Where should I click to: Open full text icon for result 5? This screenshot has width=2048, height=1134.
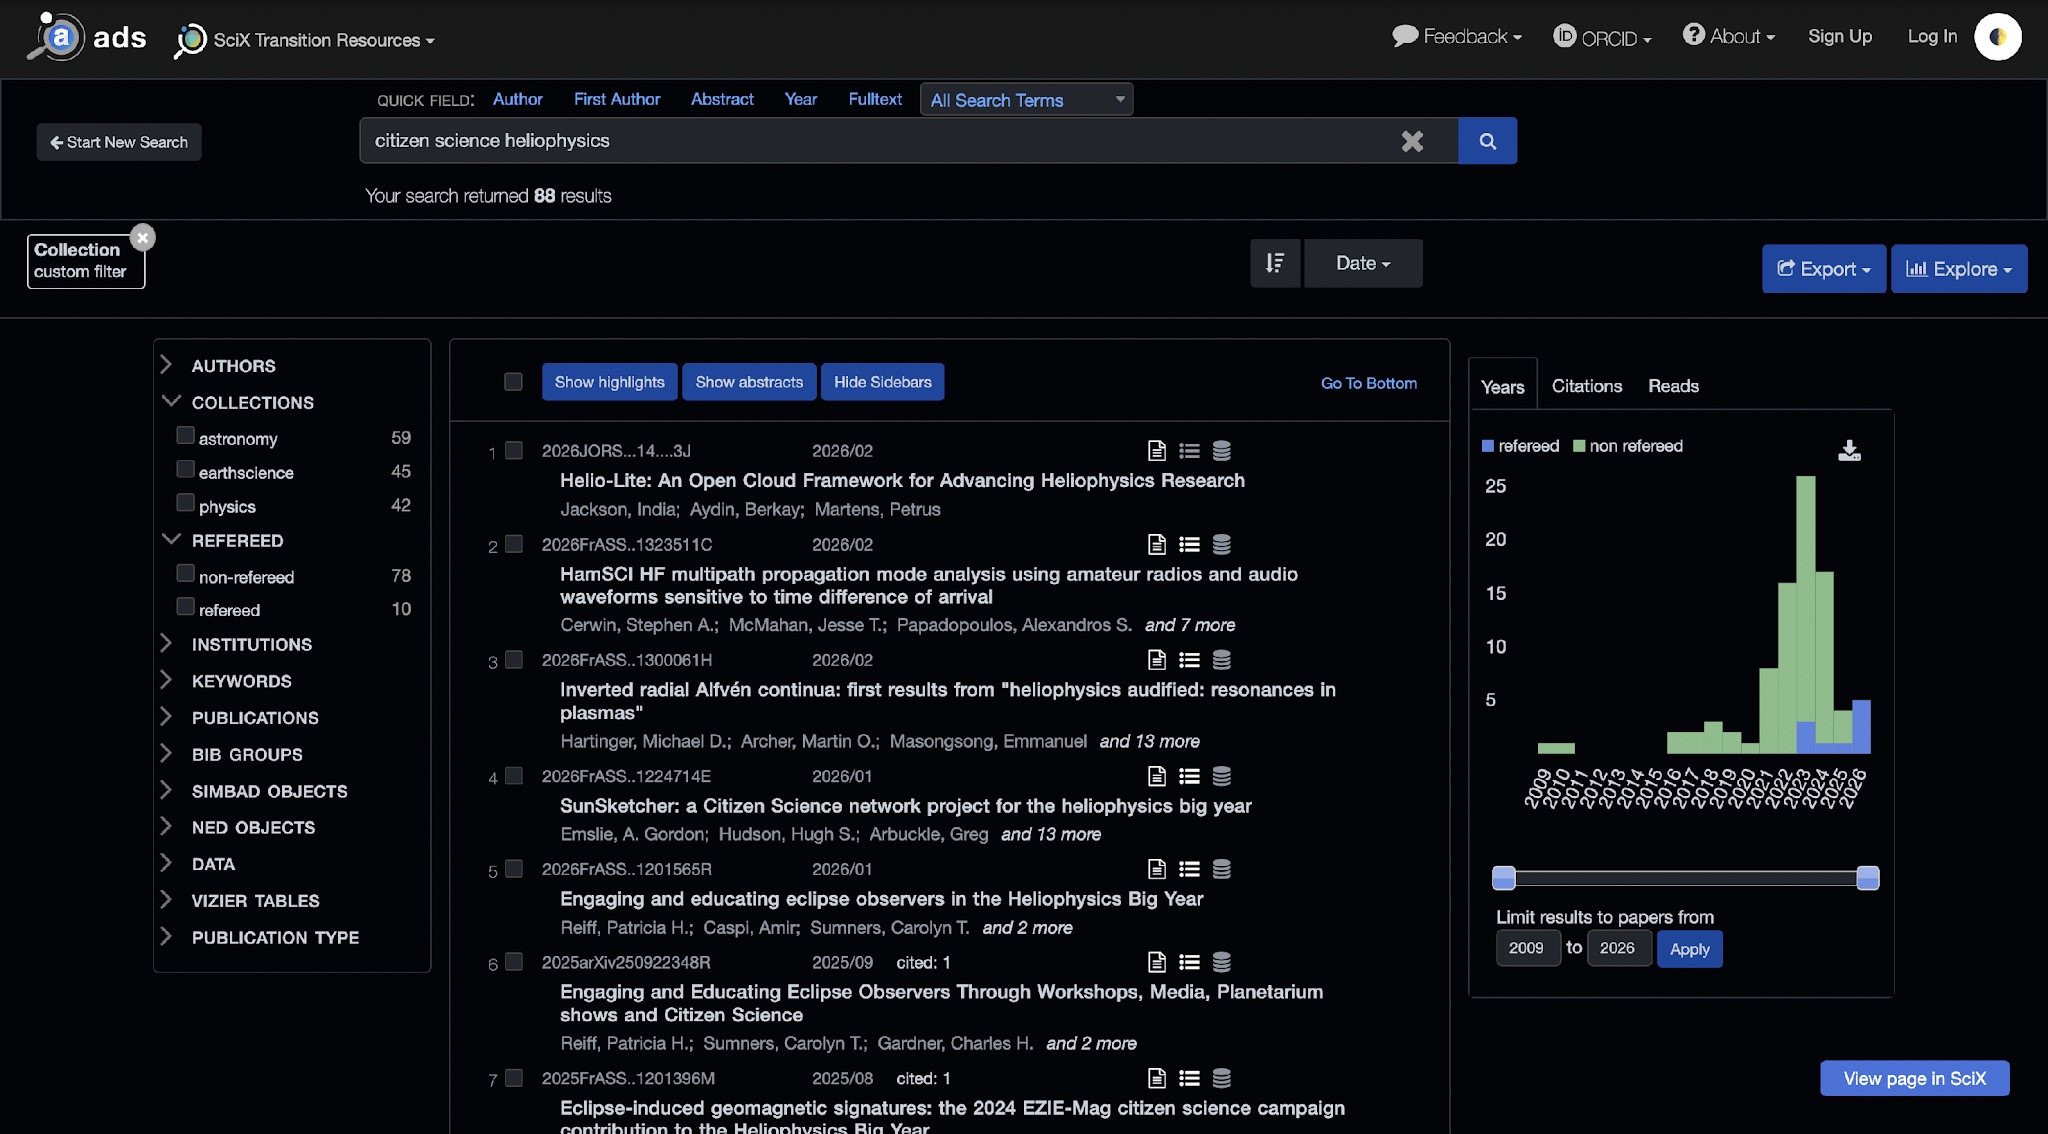(x=1157, y=869)
